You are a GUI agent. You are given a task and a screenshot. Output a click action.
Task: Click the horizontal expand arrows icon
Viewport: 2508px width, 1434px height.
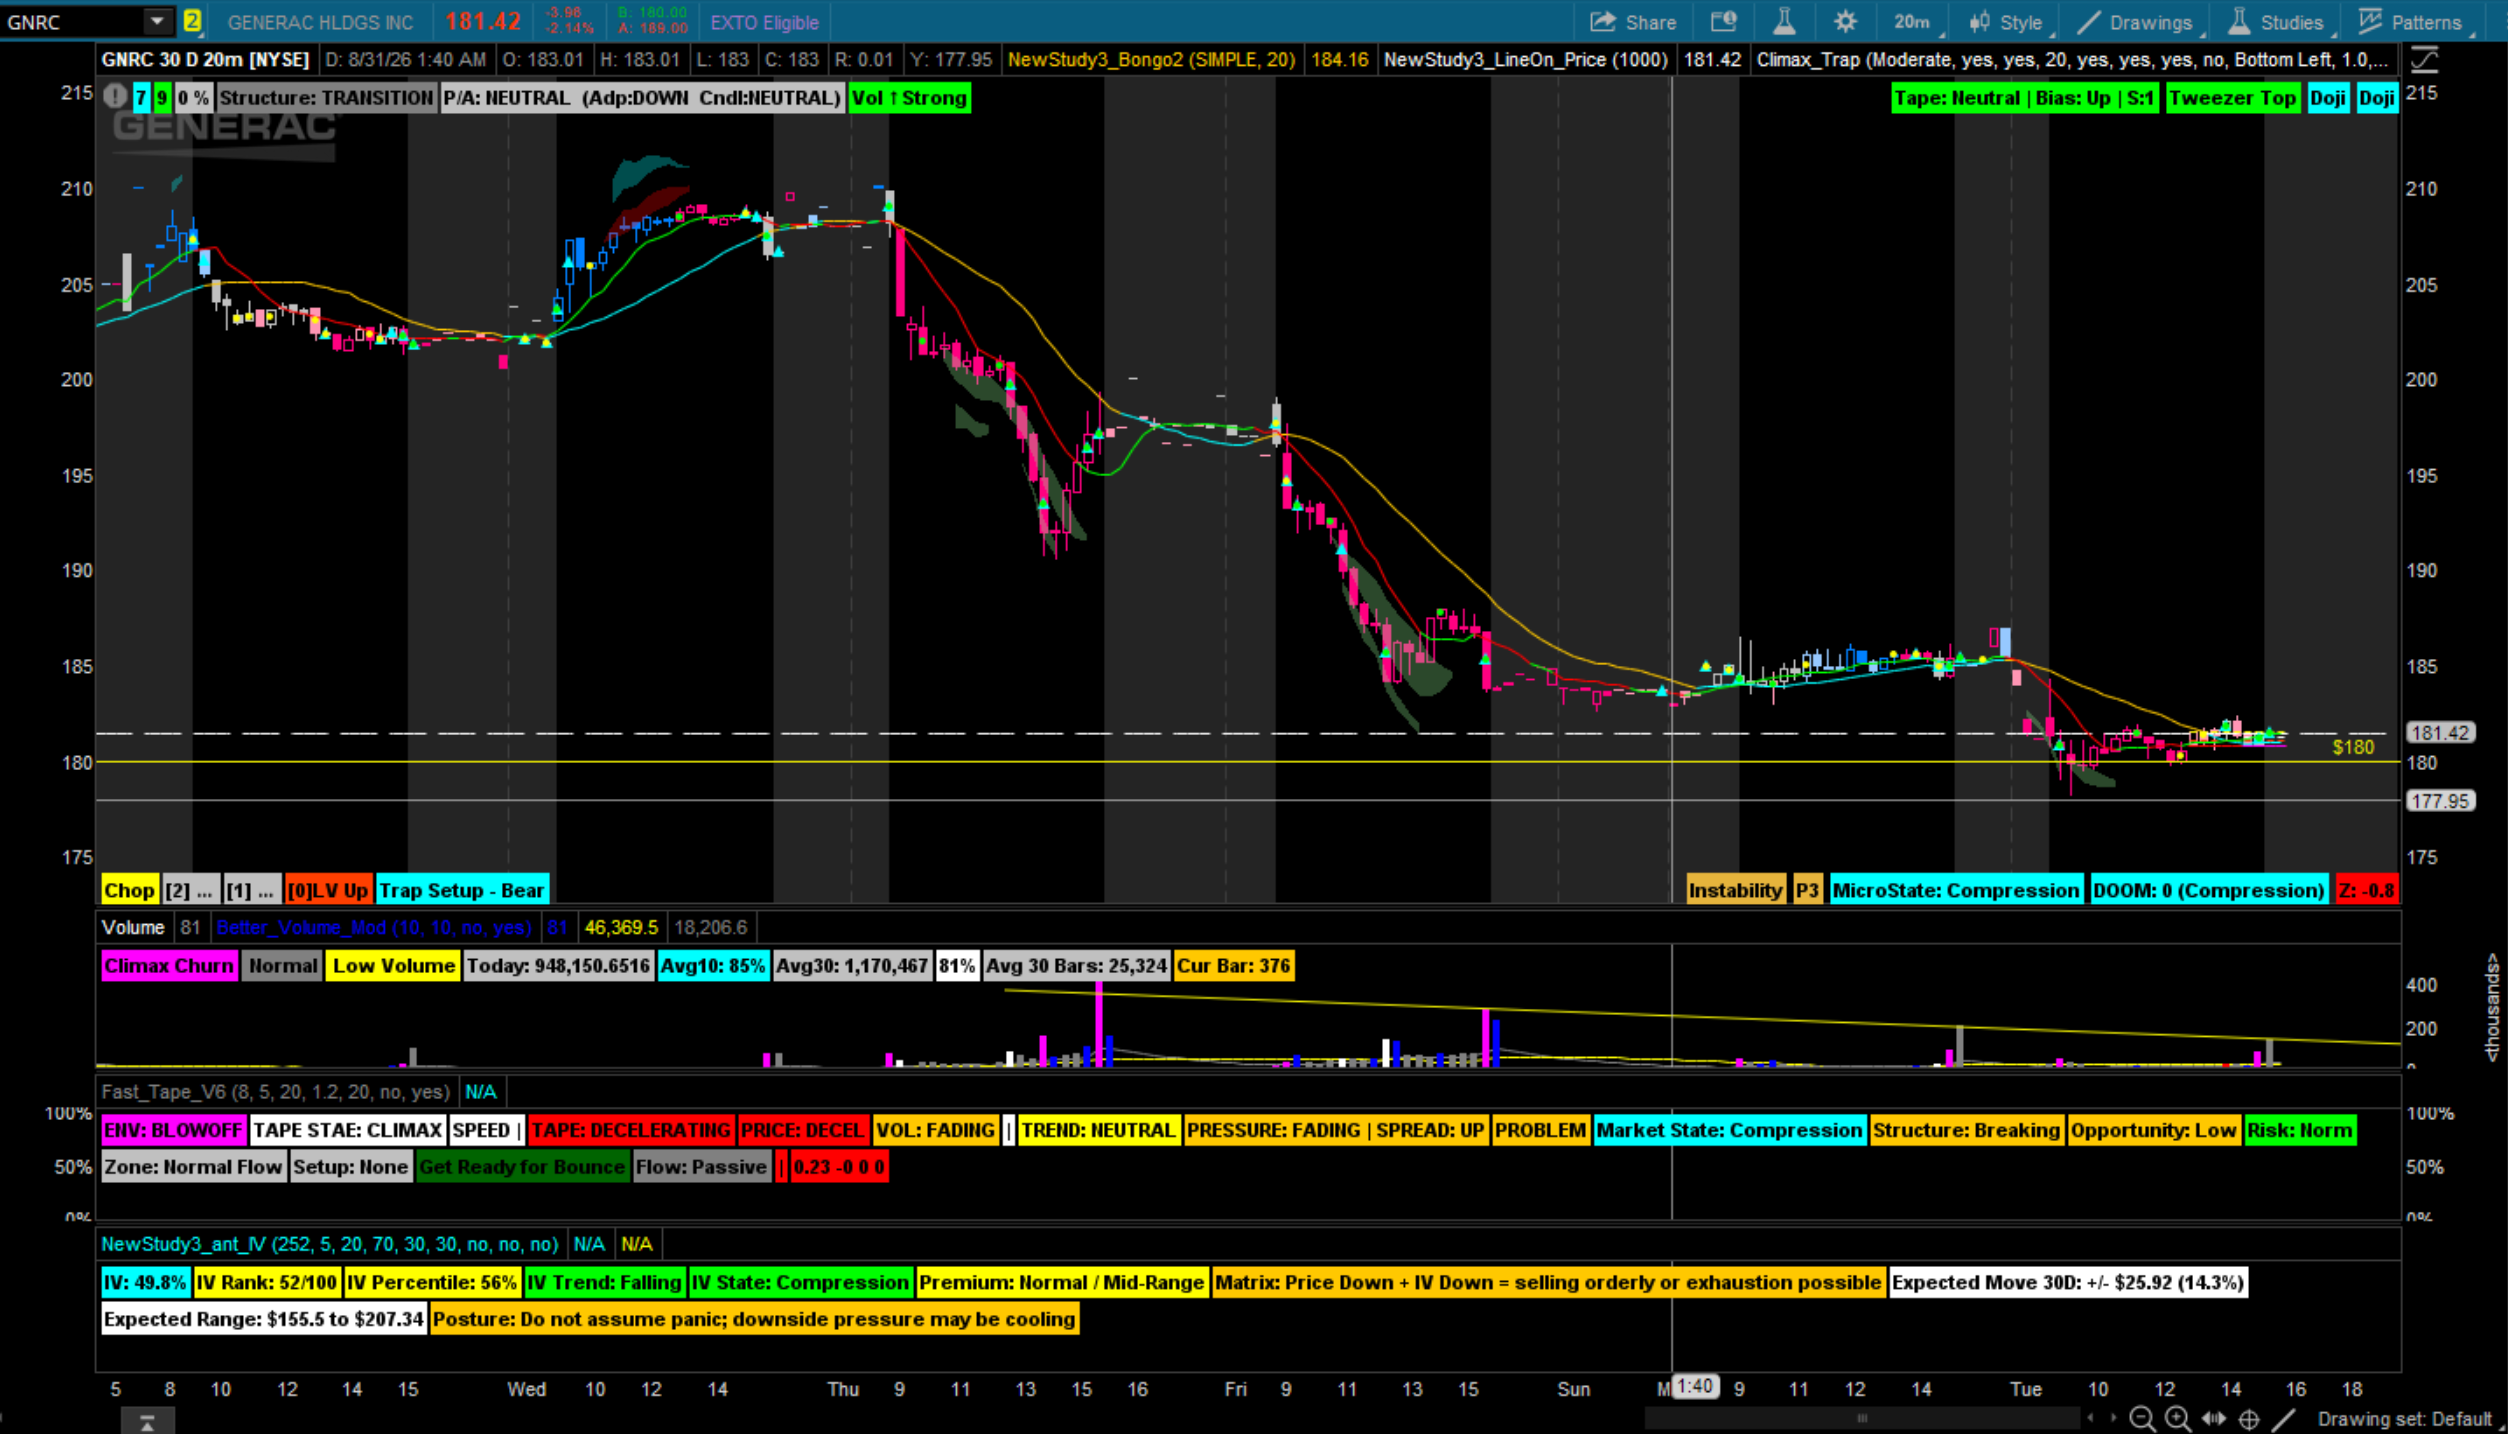tap(2214, 1419)
